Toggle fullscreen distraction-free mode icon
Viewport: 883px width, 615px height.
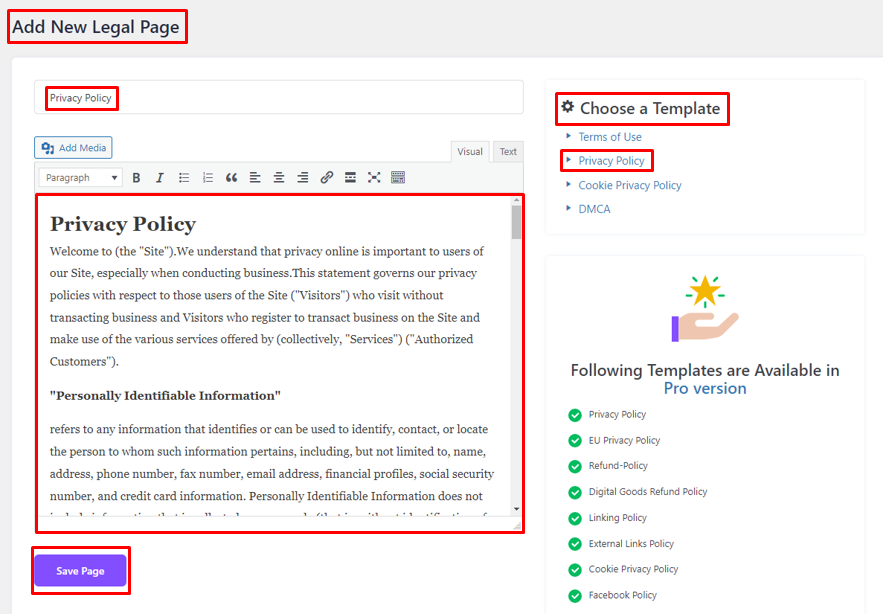pyautogui.click(x=374, y=178)
